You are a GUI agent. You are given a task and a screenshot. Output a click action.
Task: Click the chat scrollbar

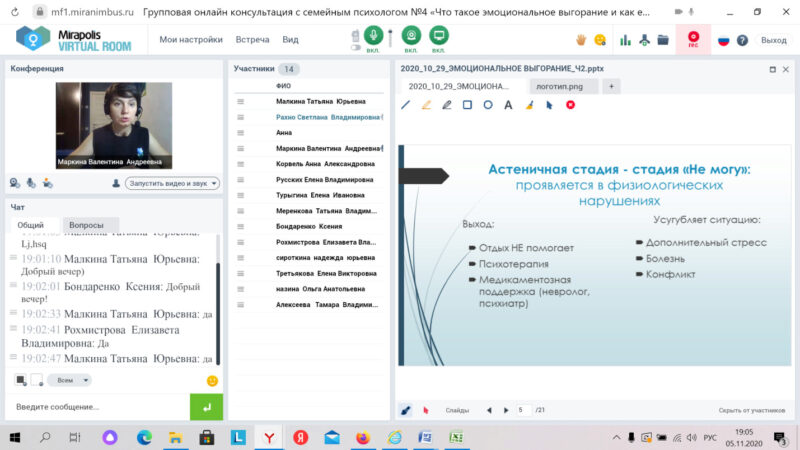(x=218, y=313)
